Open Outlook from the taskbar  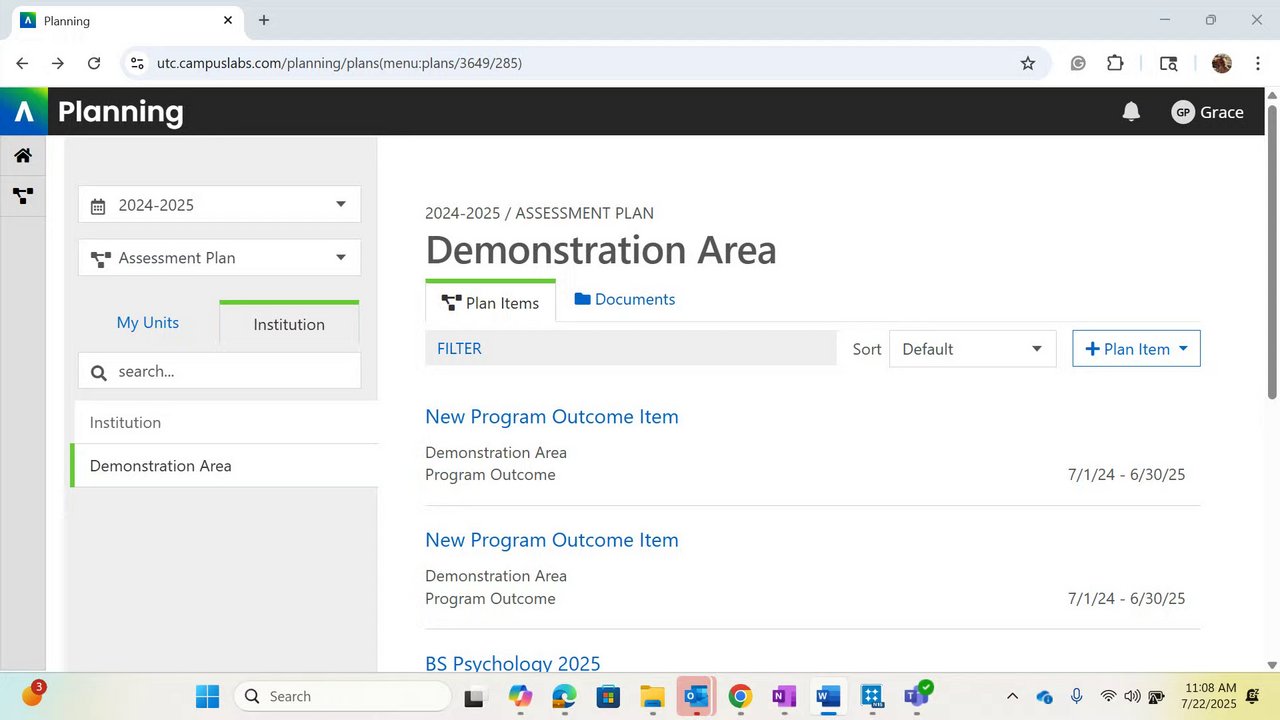point(695,696)
